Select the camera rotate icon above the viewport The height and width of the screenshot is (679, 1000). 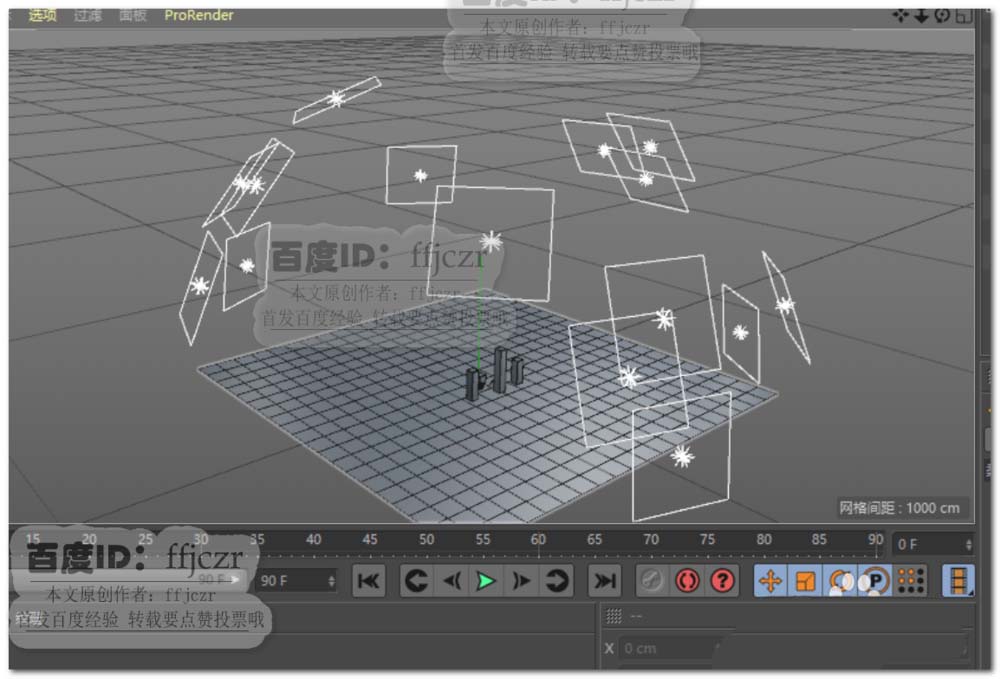point(941,15)
